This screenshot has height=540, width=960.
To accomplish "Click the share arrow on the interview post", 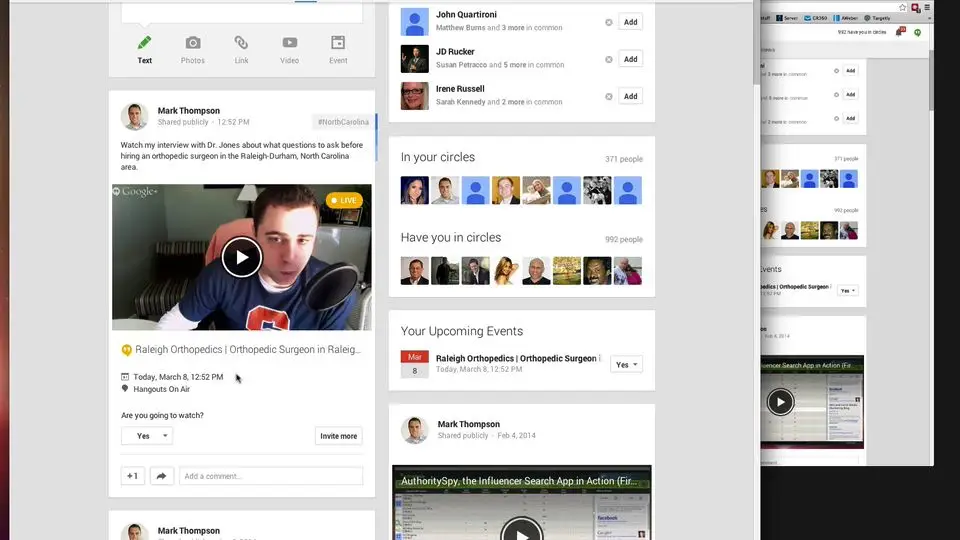I will 161,476.
